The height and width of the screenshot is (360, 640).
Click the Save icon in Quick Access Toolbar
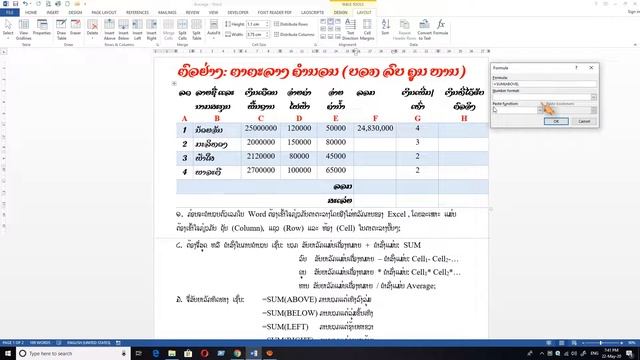click(x=15, y=4)
